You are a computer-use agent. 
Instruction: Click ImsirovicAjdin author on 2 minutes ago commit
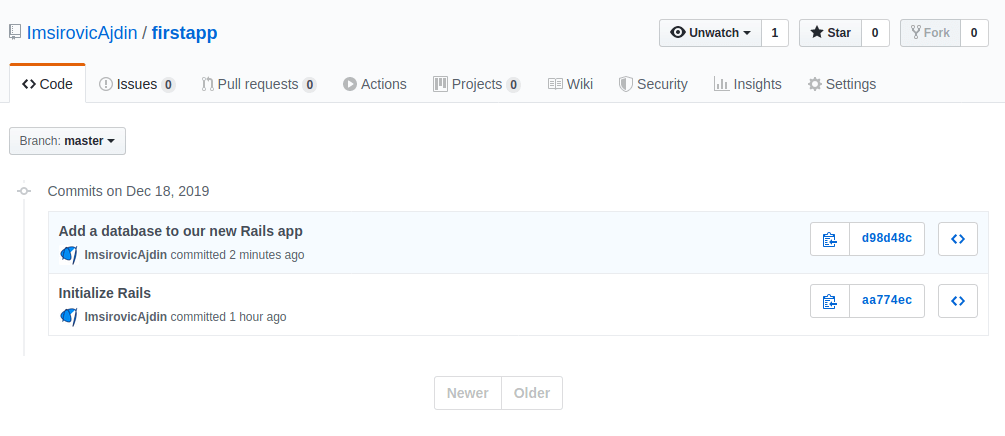[x=126, y=255]
